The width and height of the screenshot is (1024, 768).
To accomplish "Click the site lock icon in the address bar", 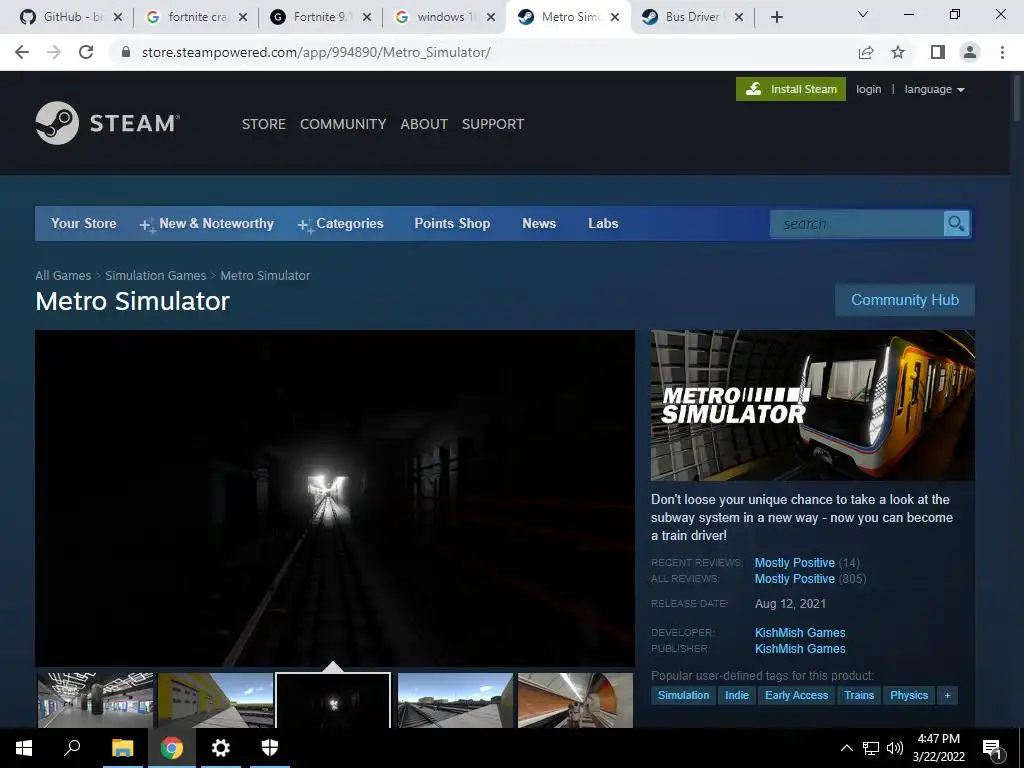I will coord(126,52).
